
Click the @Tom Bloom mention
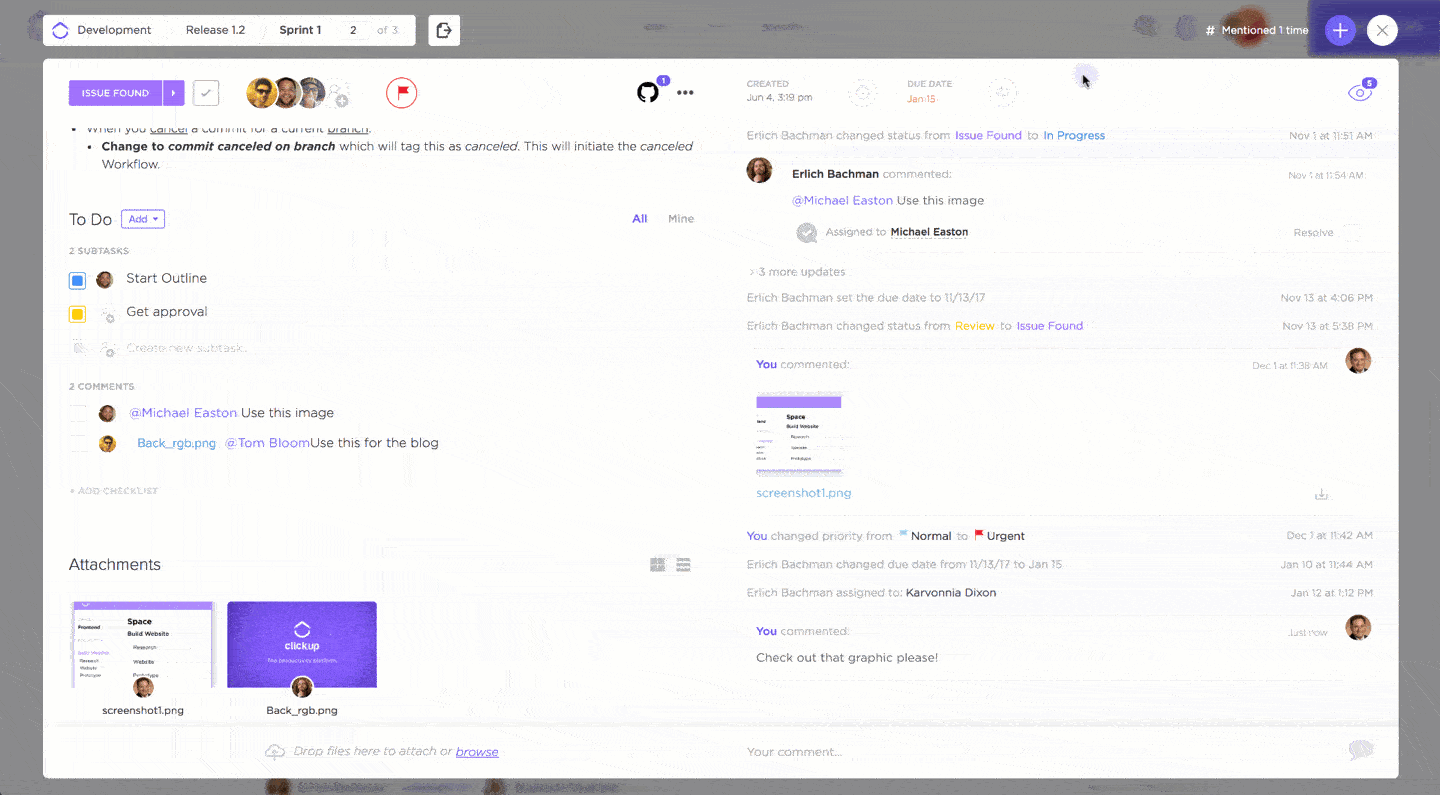pyautogui.click(x=267, y=443)
